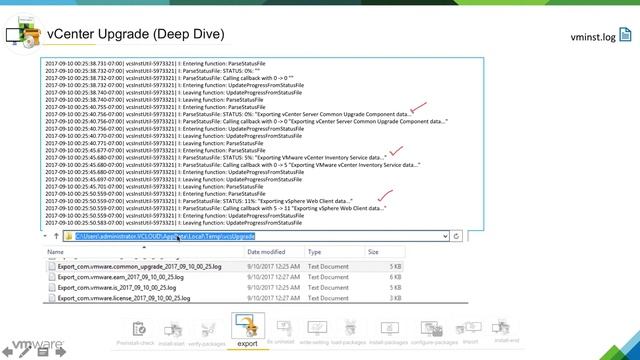
Task: Advance to next slide with right arrow
Action: (x=61, y=351)
